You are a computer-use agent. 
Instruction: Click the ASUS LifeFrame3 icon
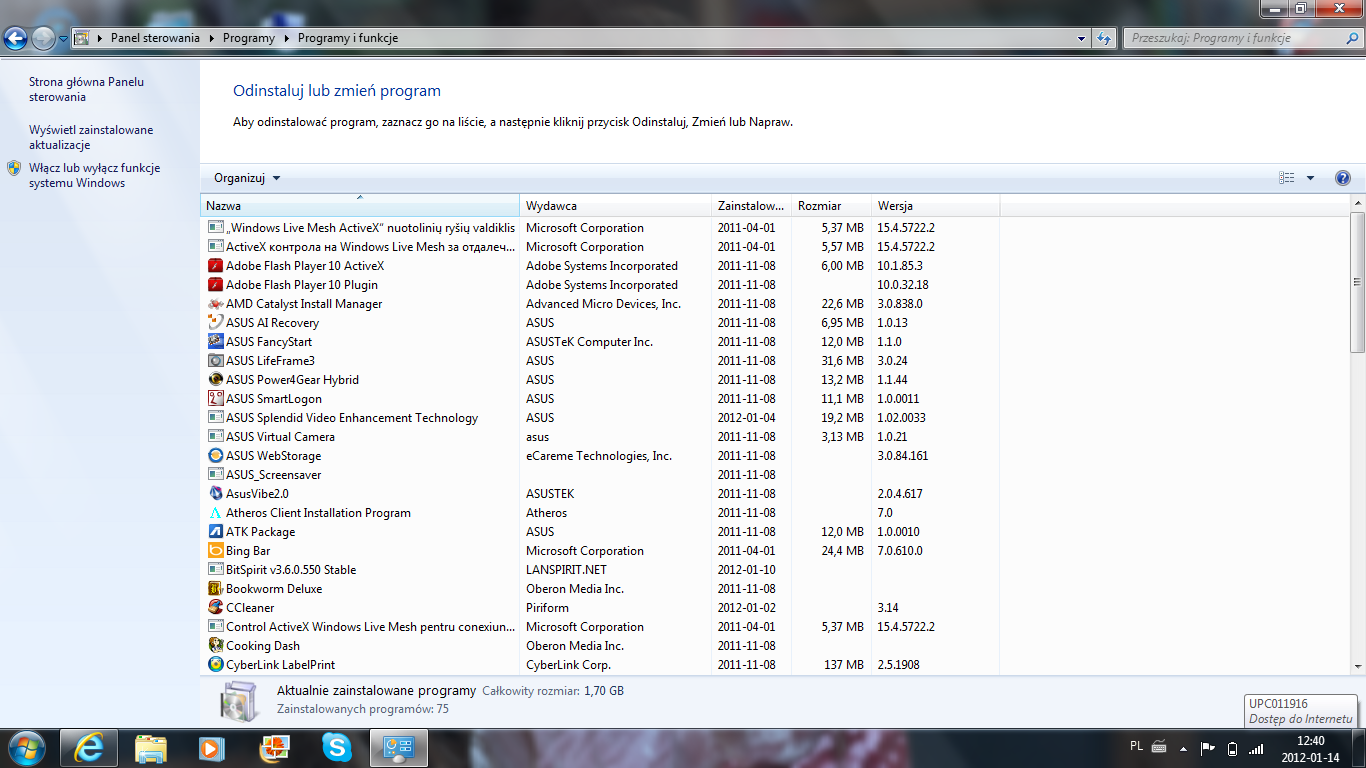click(x=215, y=361)
